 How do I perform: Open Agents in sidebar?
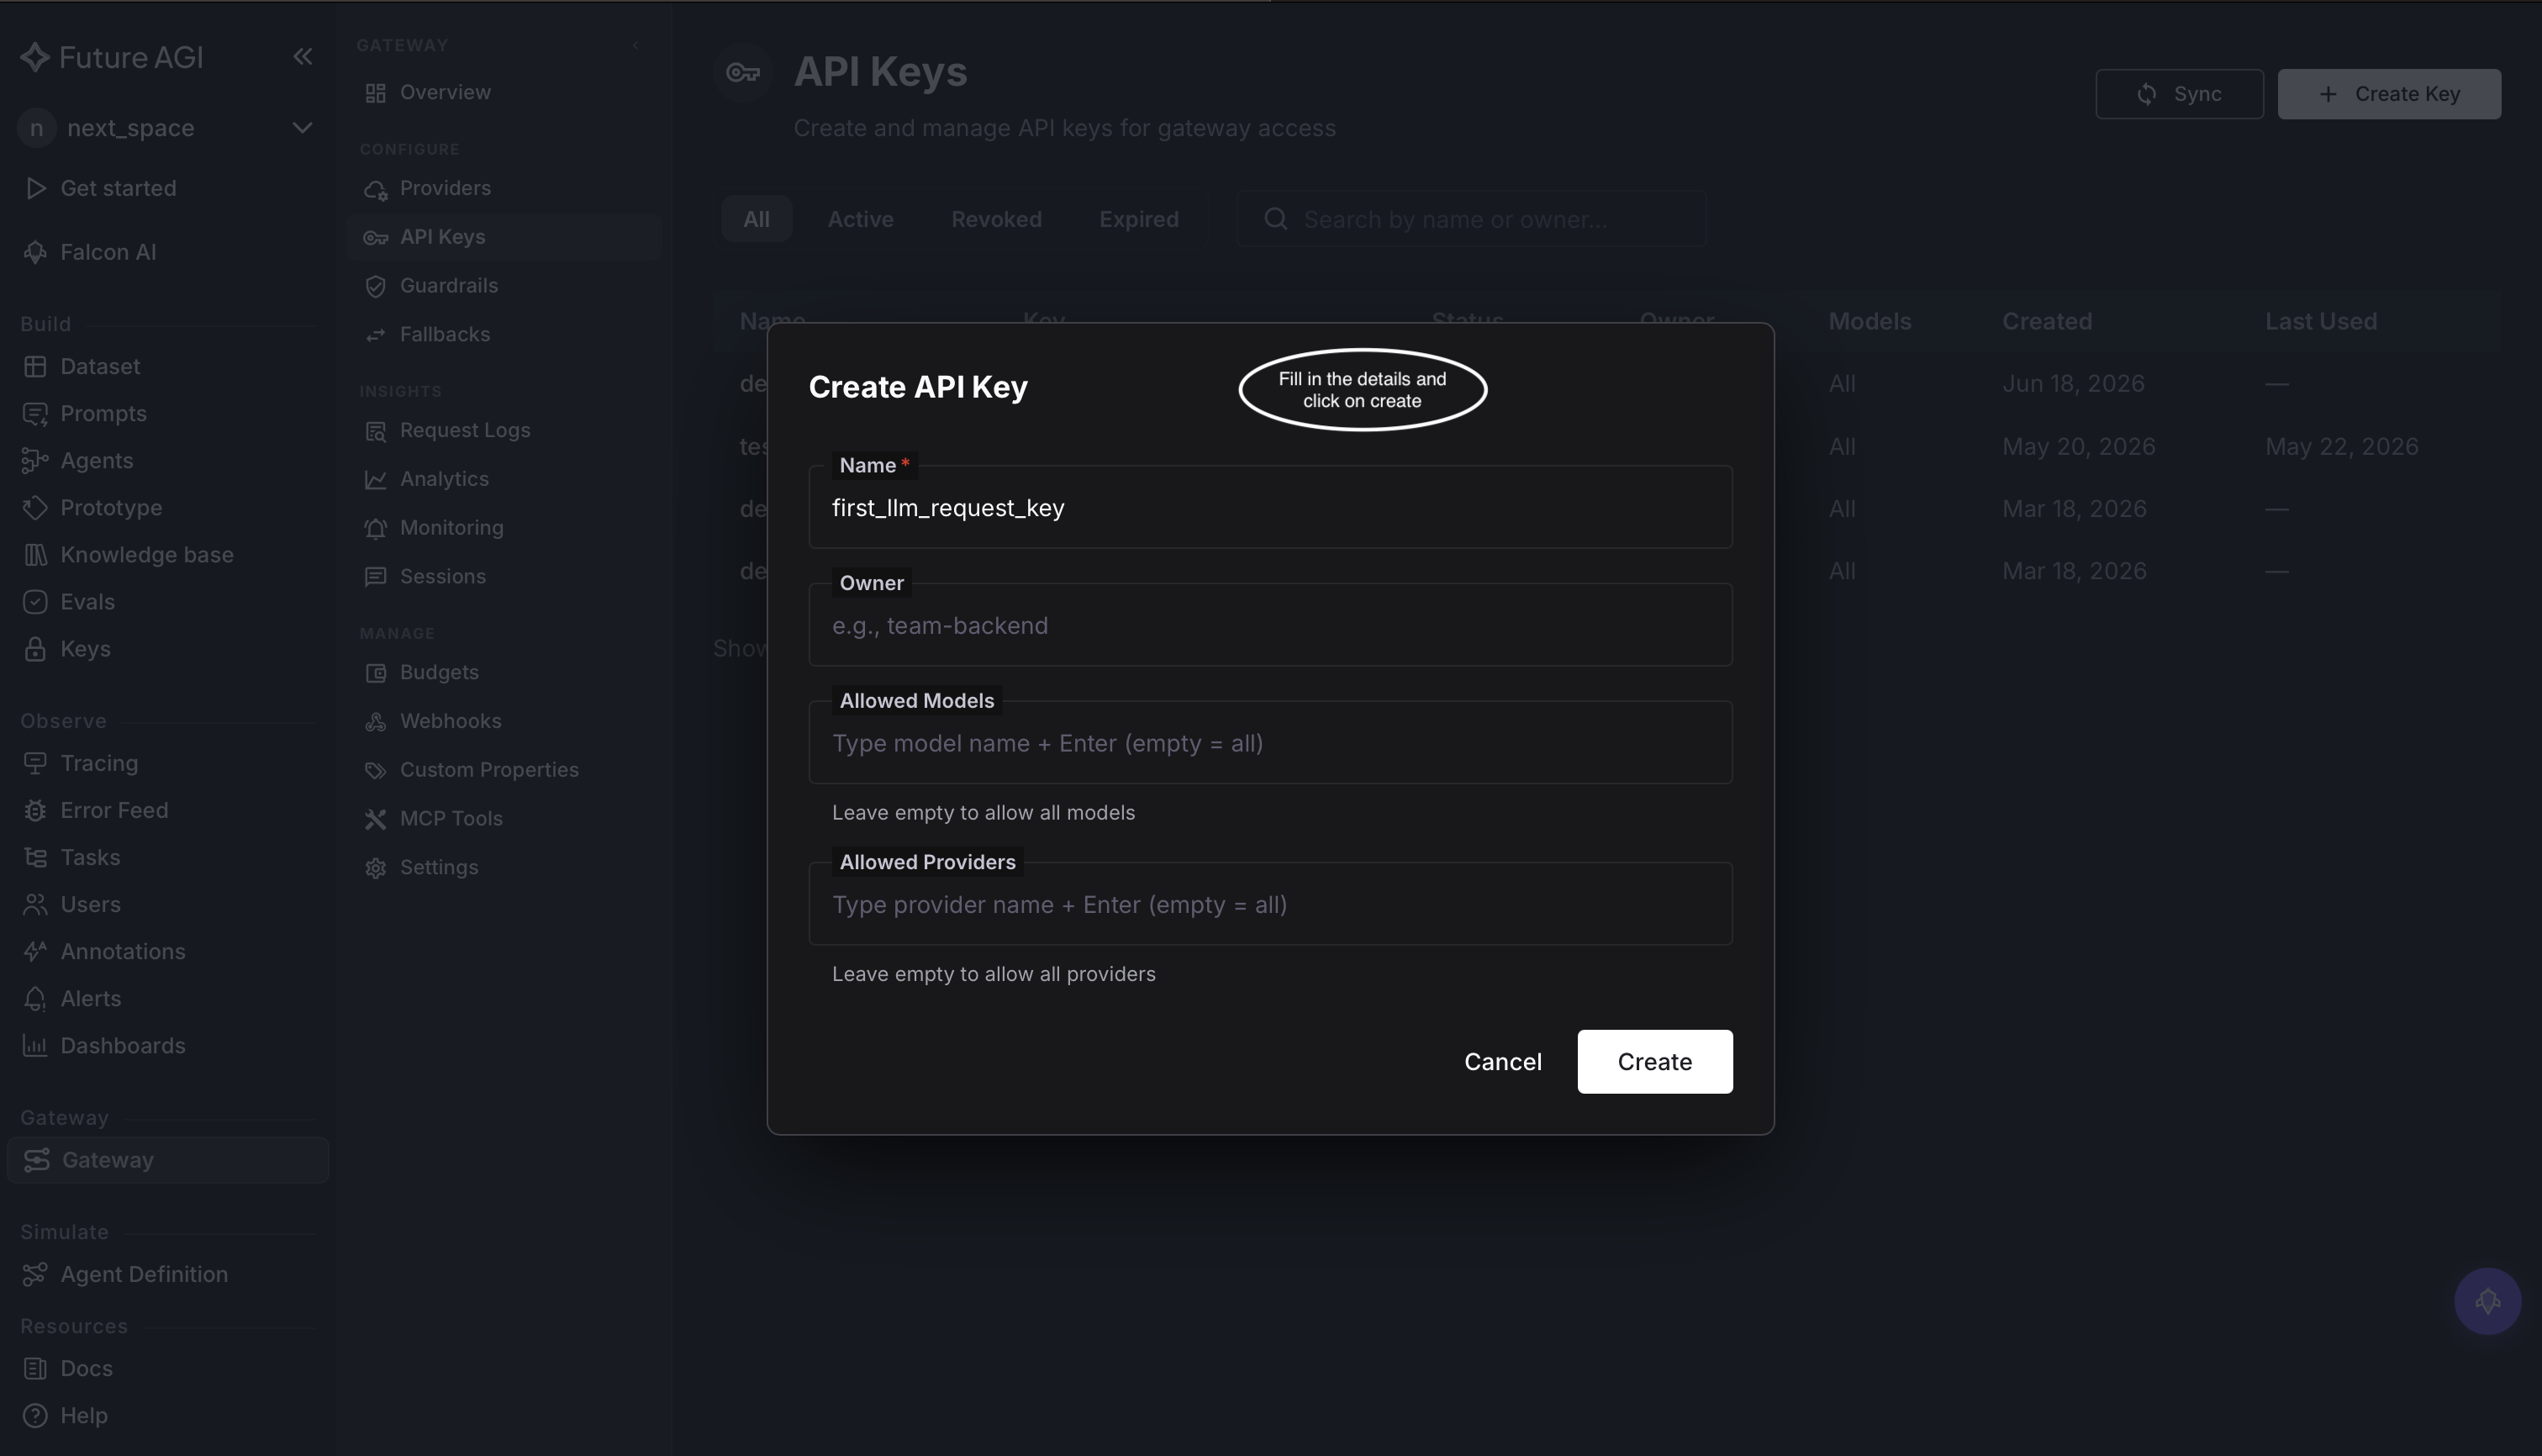pyautogui.click(x=96, y=460)
